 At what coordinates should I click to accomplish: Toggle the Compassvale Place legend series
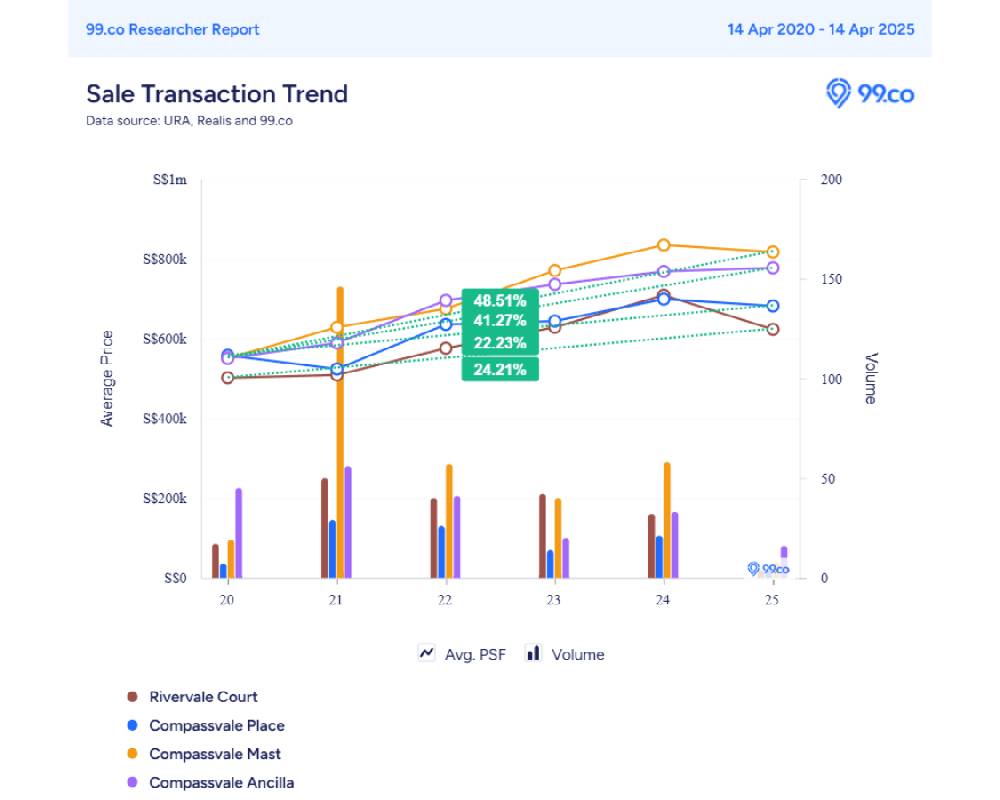pyautogui.click(x=216, y=726)
